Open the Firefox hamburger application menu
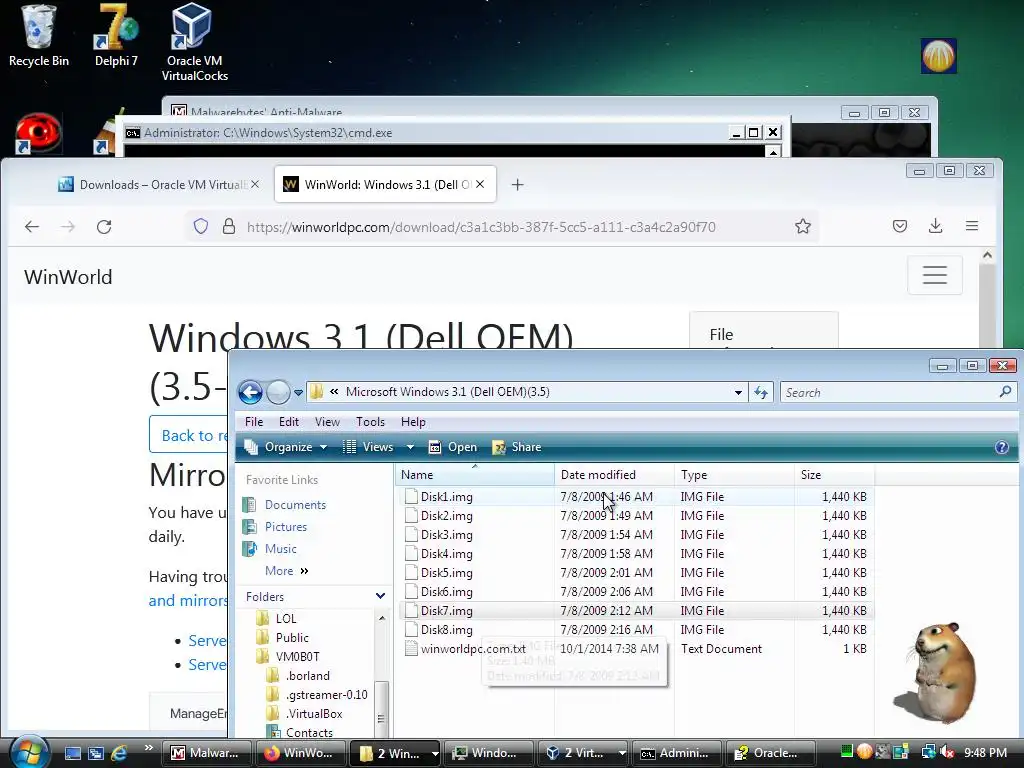1024x768 pixels. click(x=972, y=226)
